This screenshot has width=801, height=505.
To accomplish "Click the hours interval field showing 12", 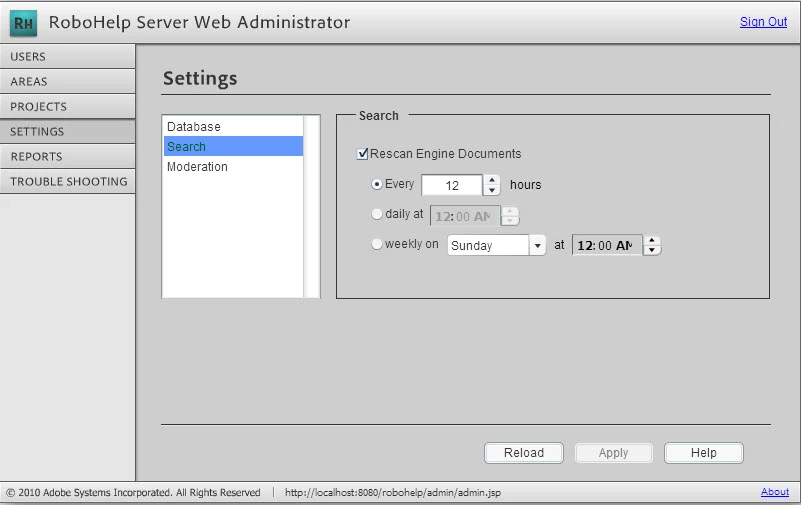I will (x=452, y=185).
